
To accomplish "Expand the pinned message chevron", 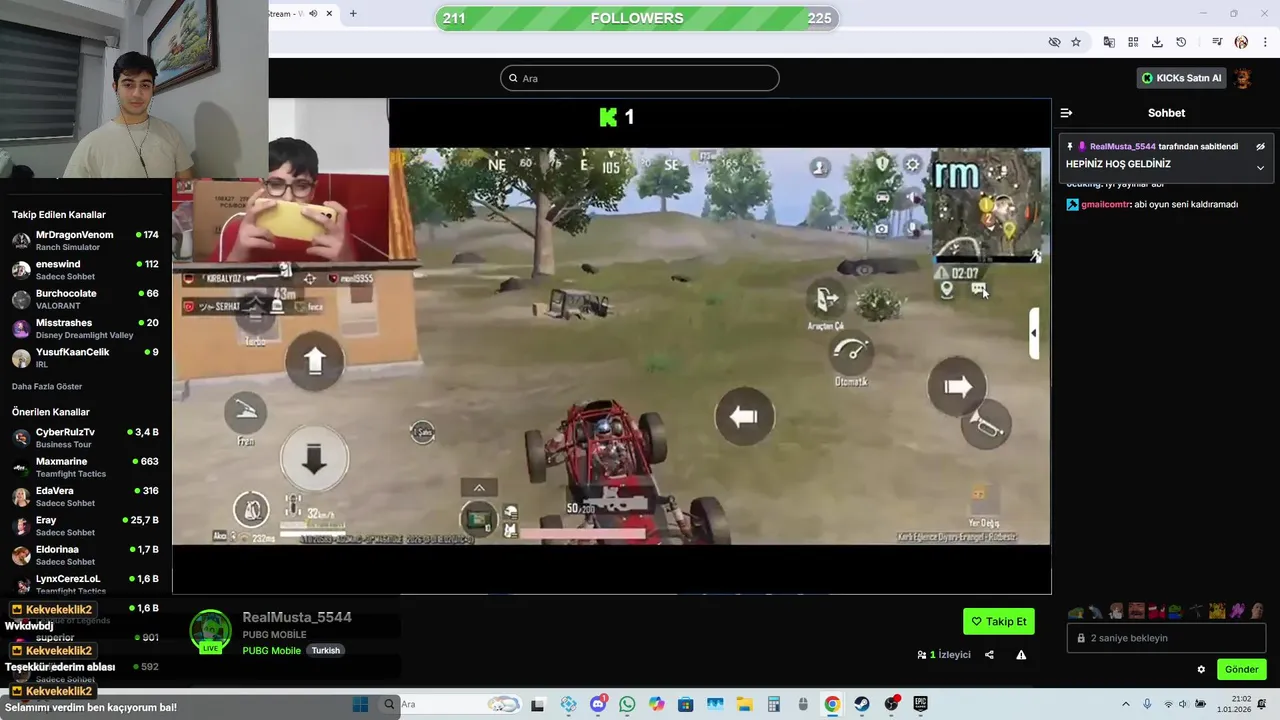I will (x=1260, y=168).
